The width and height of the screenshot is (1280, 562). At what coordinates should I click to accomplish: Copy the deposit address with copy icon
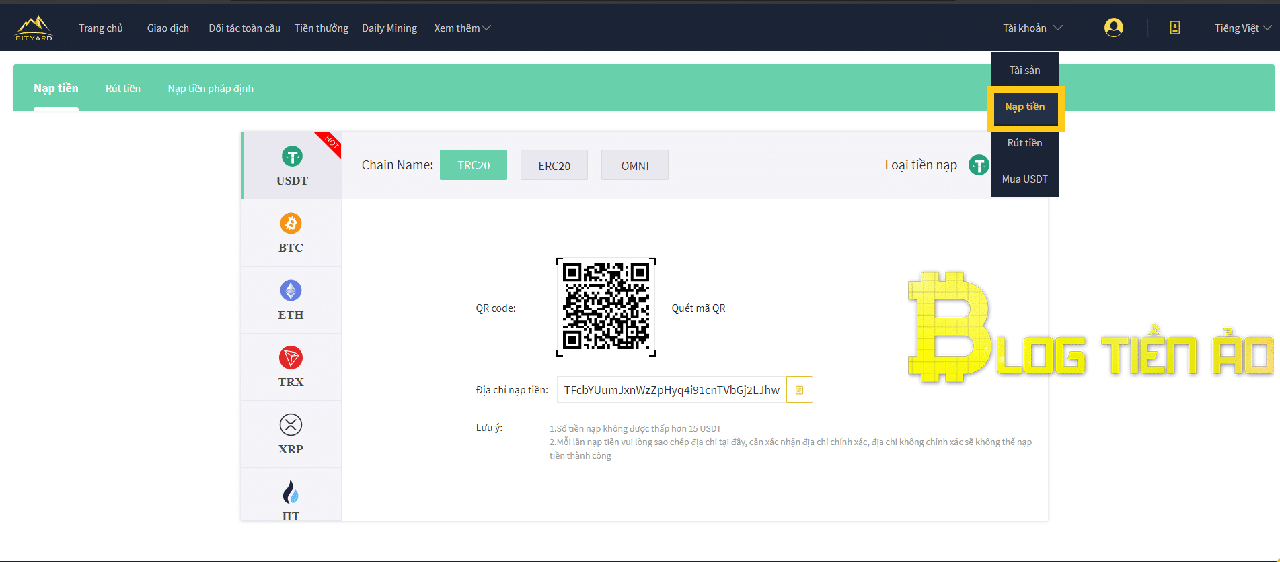(x=799, y=390)
